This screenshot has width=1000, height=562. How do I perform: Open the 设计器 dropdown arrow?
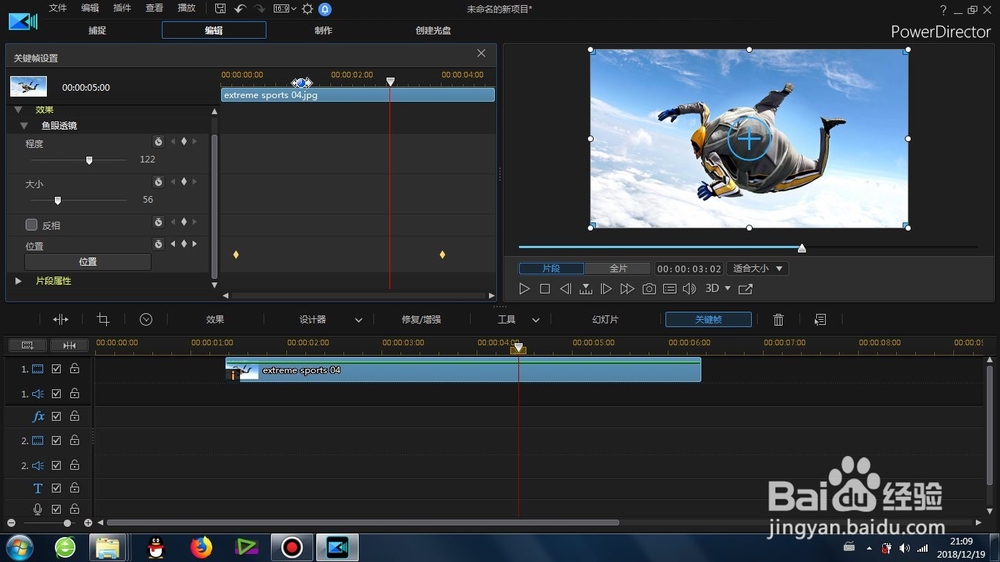[x=358, y=320]
